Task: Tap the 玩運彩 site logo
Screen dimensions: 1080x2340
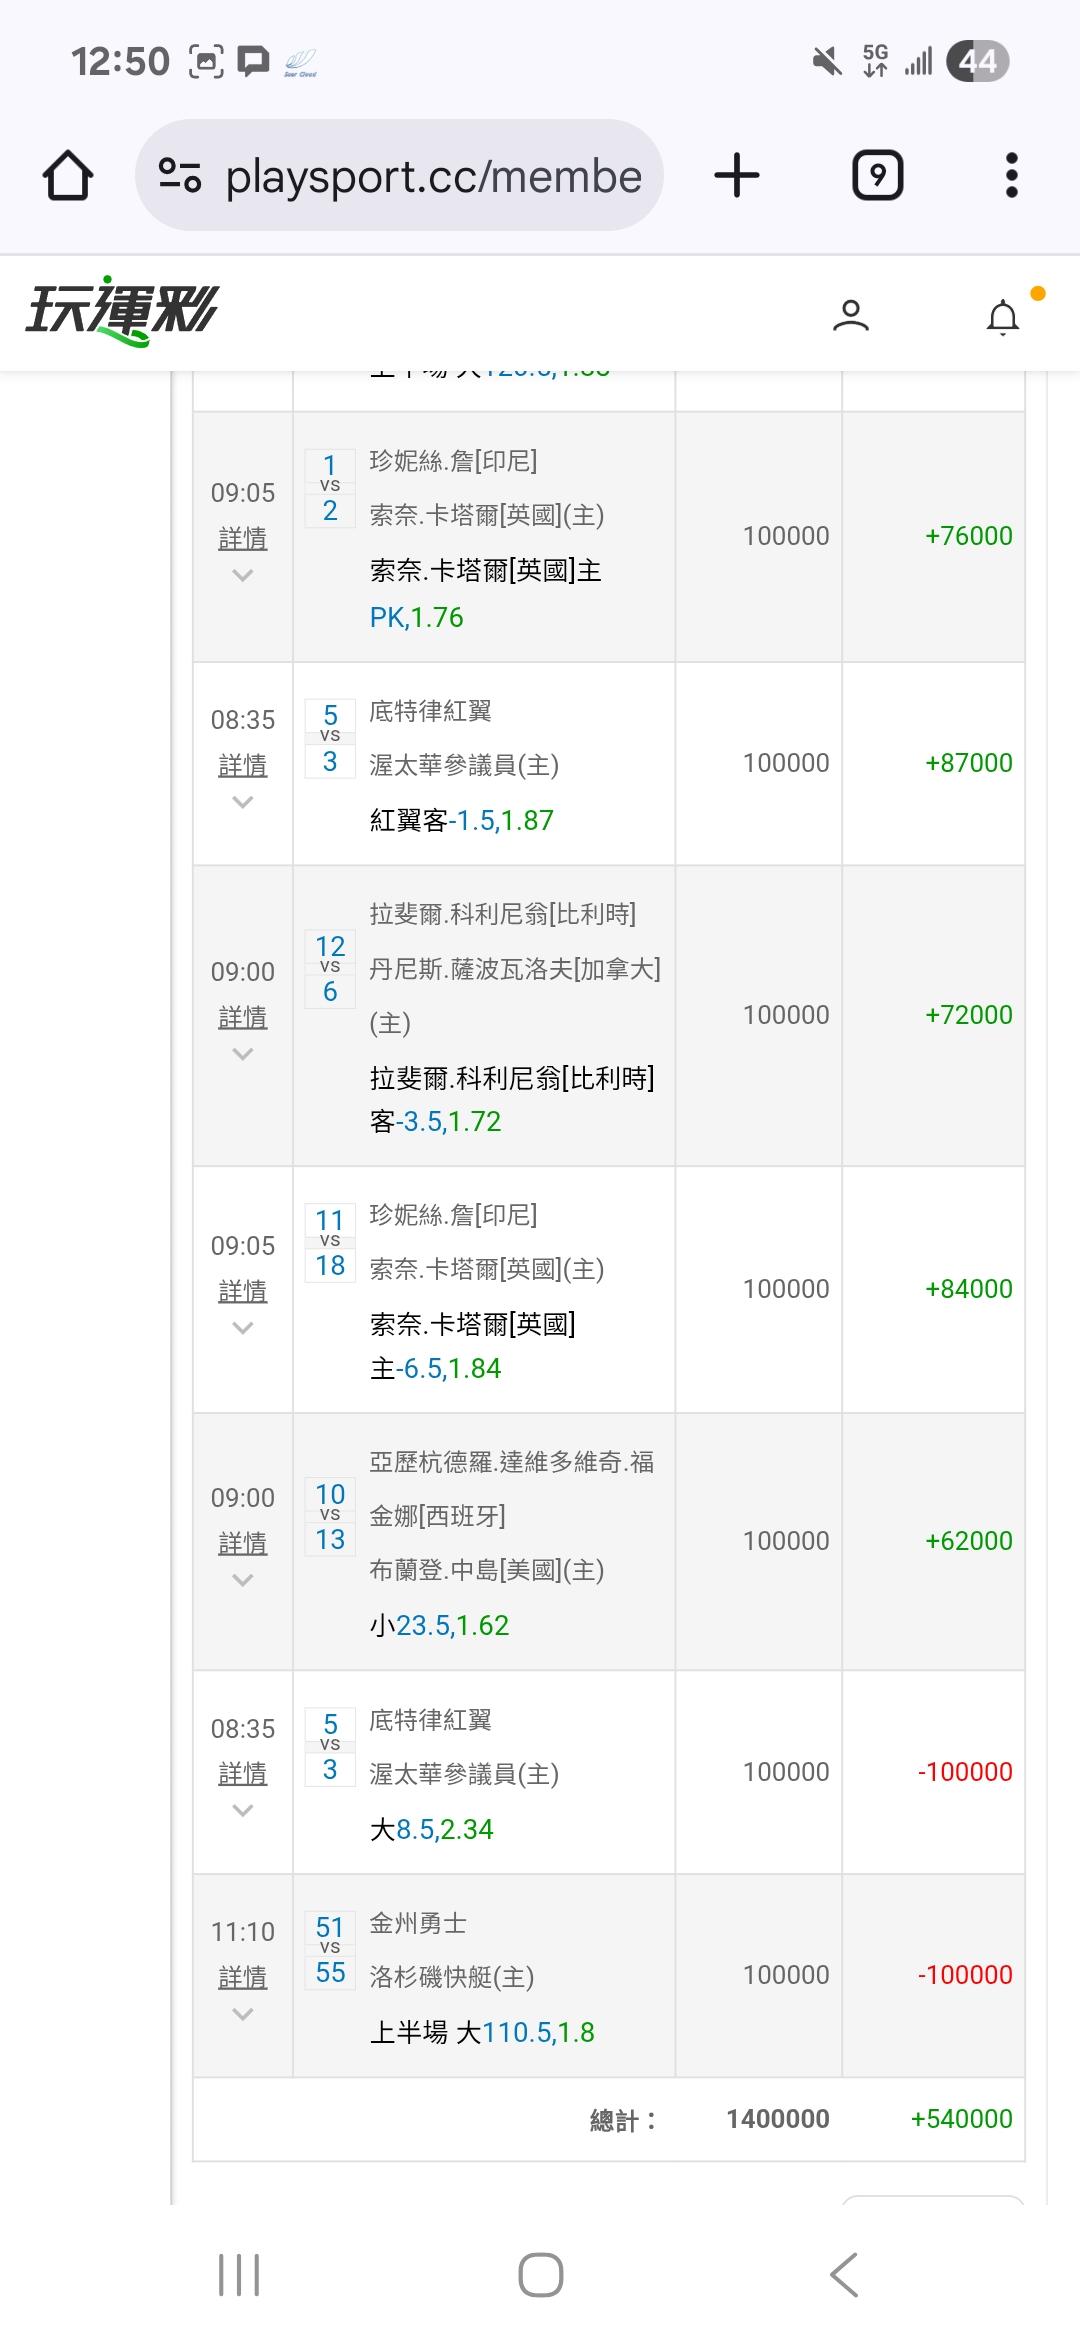Action: click(122, 311)
